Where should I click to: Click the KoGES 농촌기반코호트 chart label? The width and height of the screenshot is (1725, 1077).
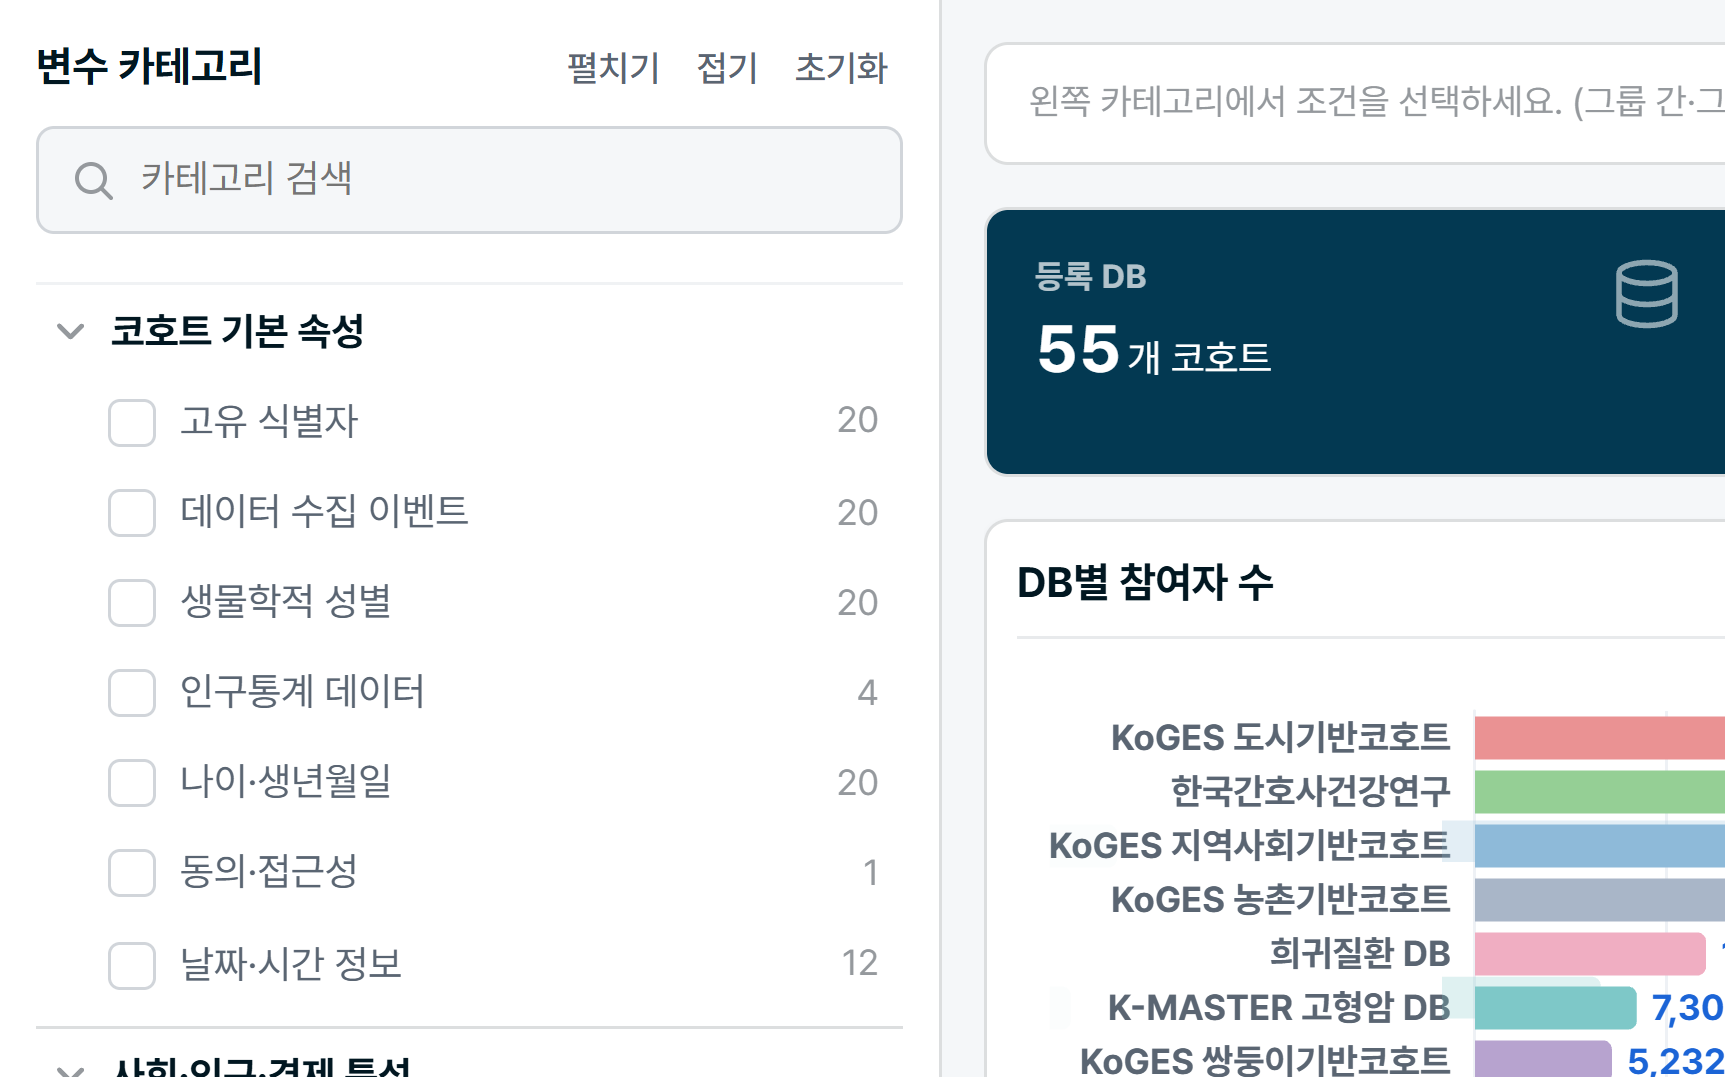[1280, 900]
